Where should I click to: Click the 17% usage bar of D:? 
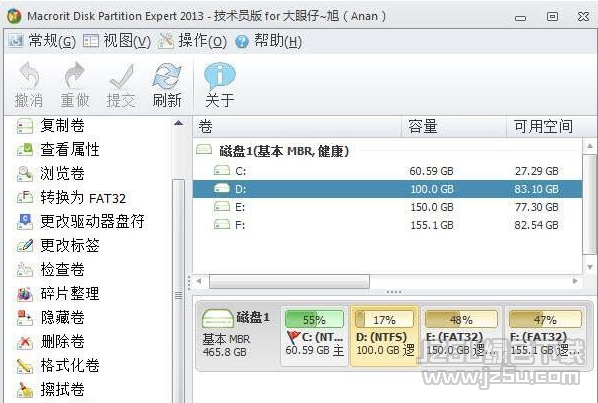(384, 319)
